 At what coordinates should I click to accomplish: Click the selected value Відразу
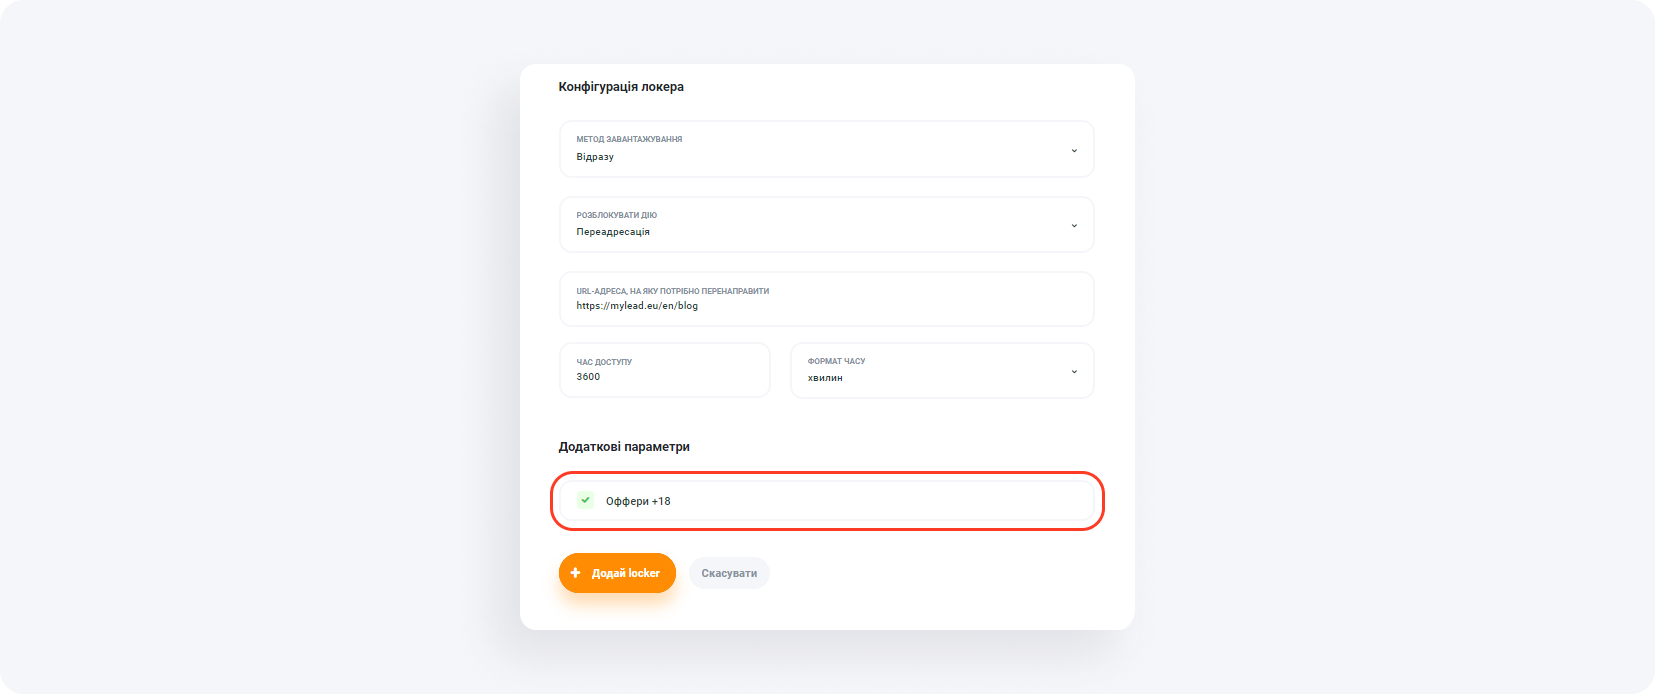(x=595, y=157)
